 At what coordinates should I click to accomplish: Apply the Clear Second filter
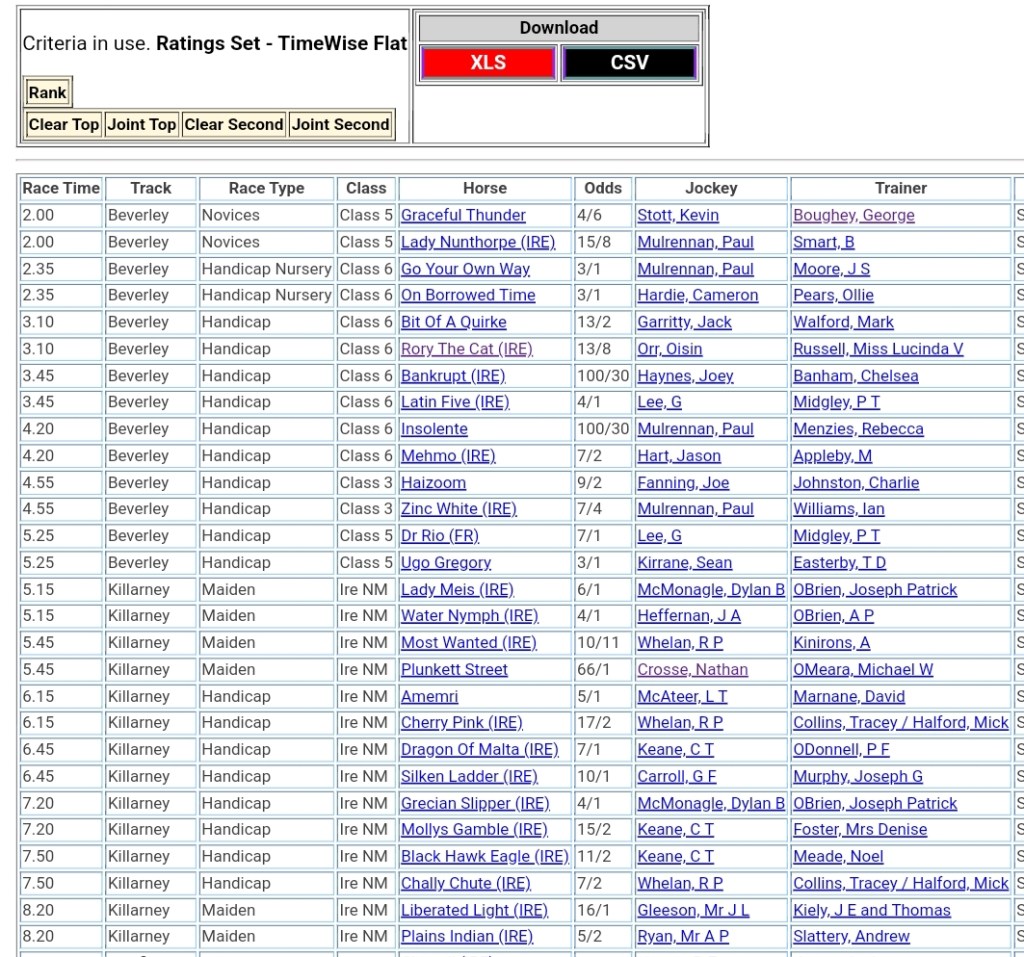point(233,125)
